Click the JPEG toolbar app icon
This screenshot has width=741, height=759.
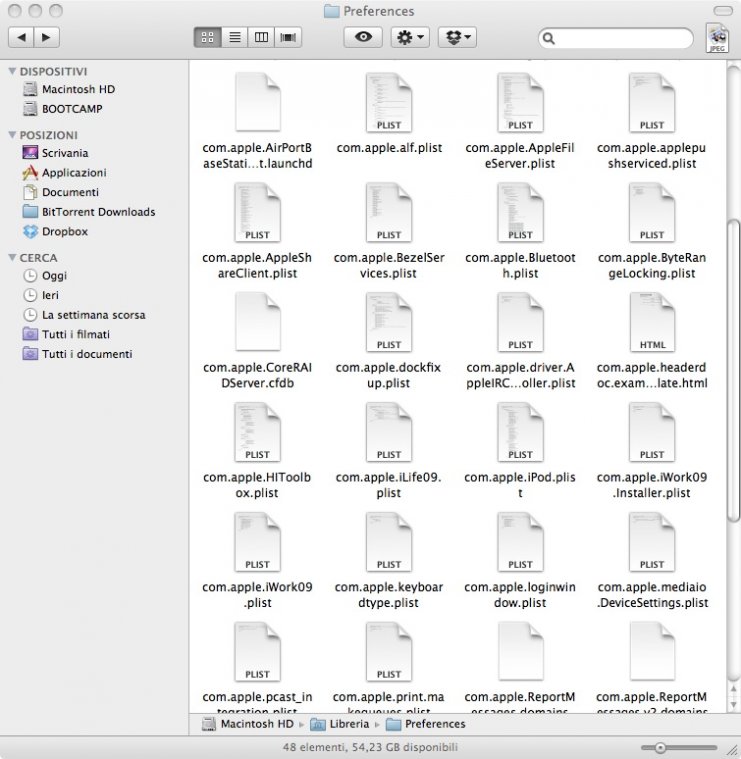click(717, 38)
